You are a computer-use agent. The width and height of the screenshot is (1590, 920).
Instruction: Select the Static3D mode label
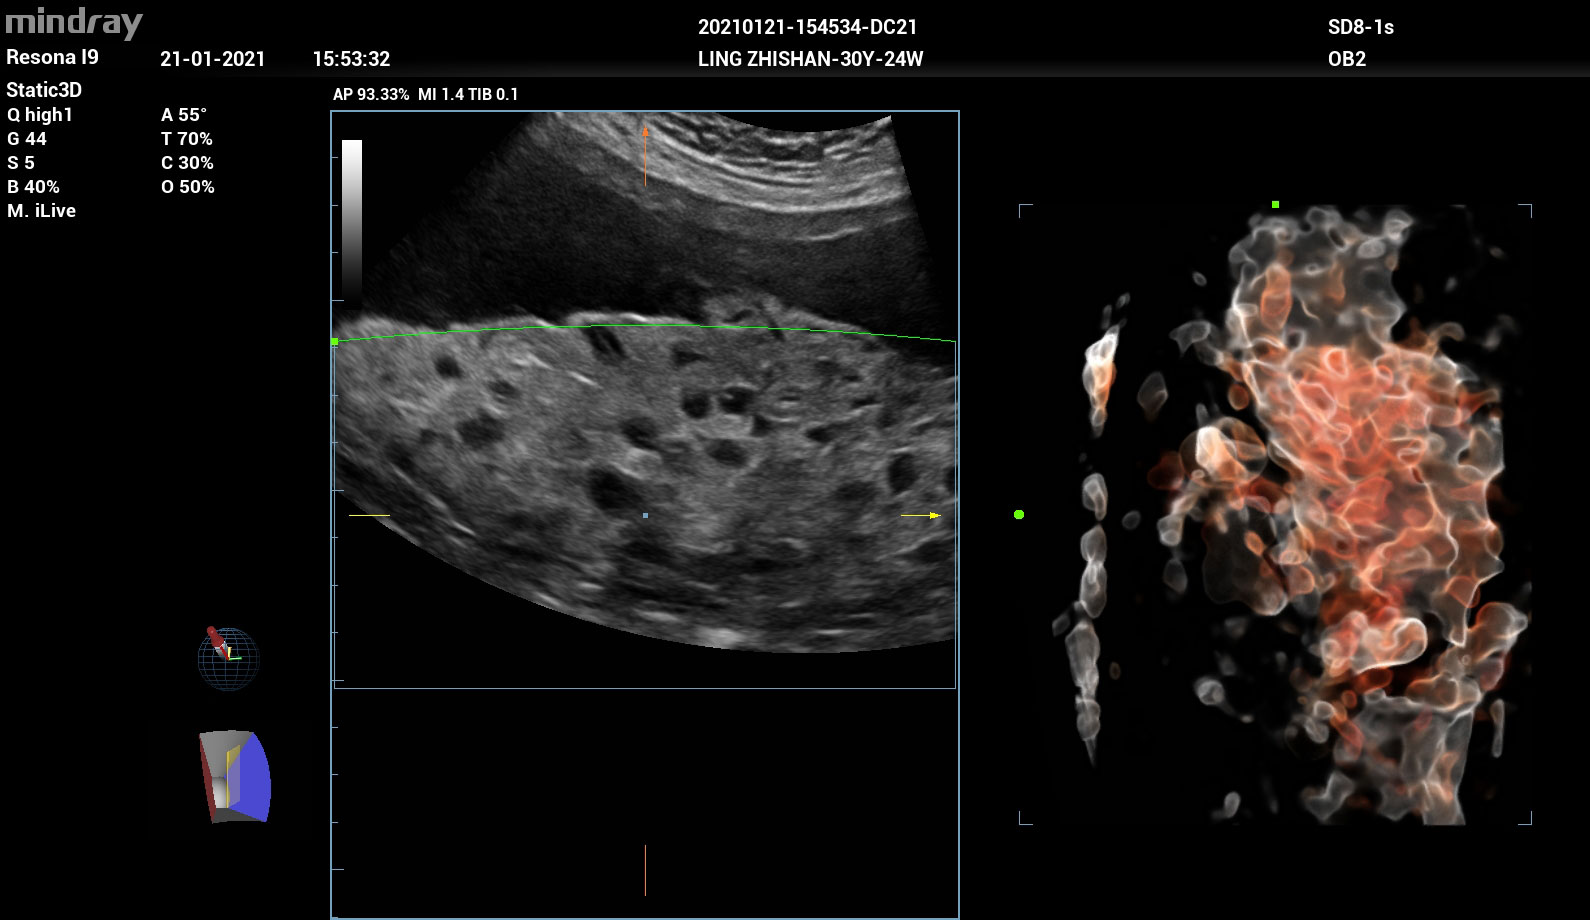pyautogui.click(x=44, y=90)
